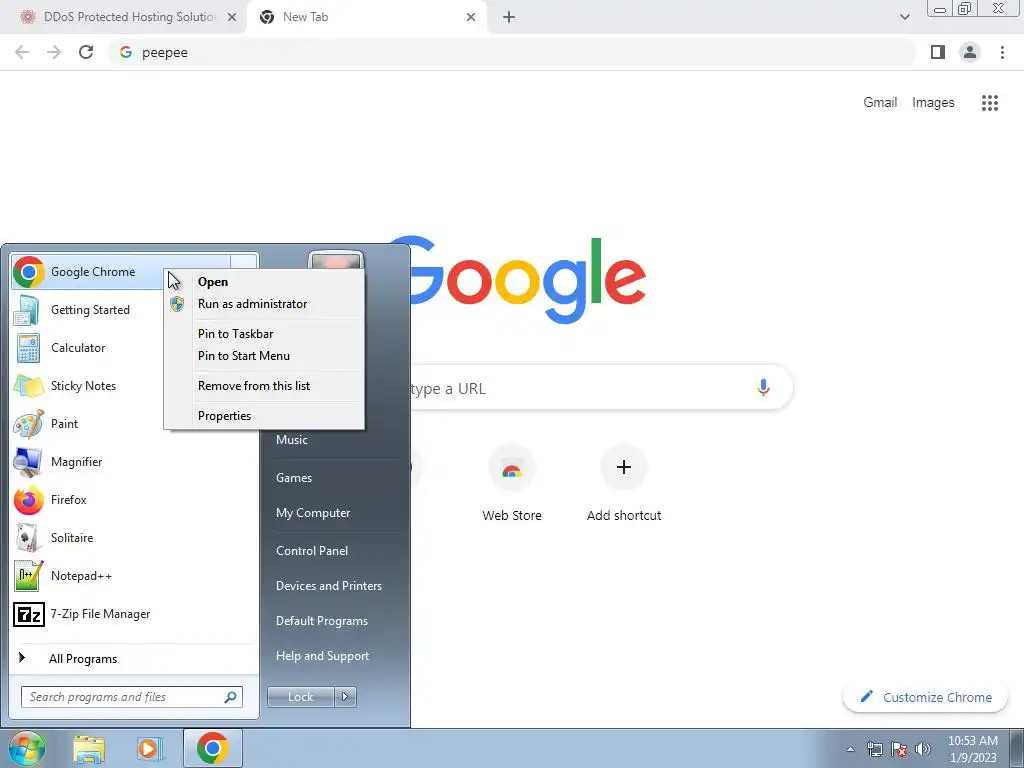Image resolution: width=1024 pixels, height=768 pixels.
Task: Choose Pin to Start Menu
Action: 244,356
